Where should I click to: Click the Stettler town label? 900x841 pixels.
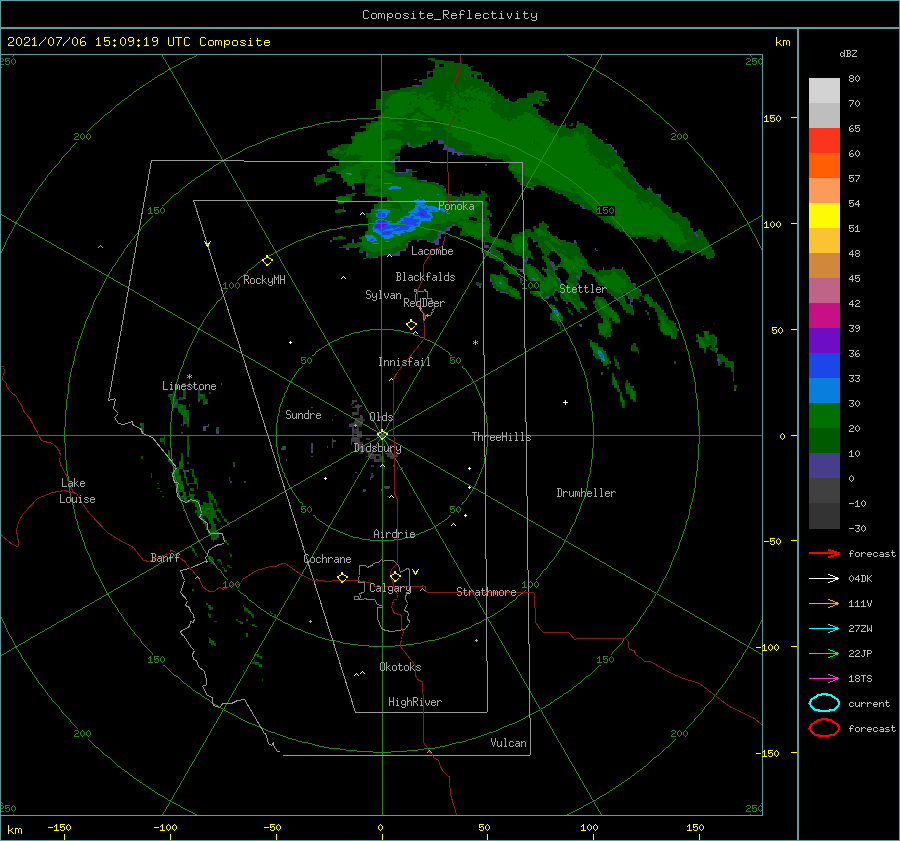583,289
